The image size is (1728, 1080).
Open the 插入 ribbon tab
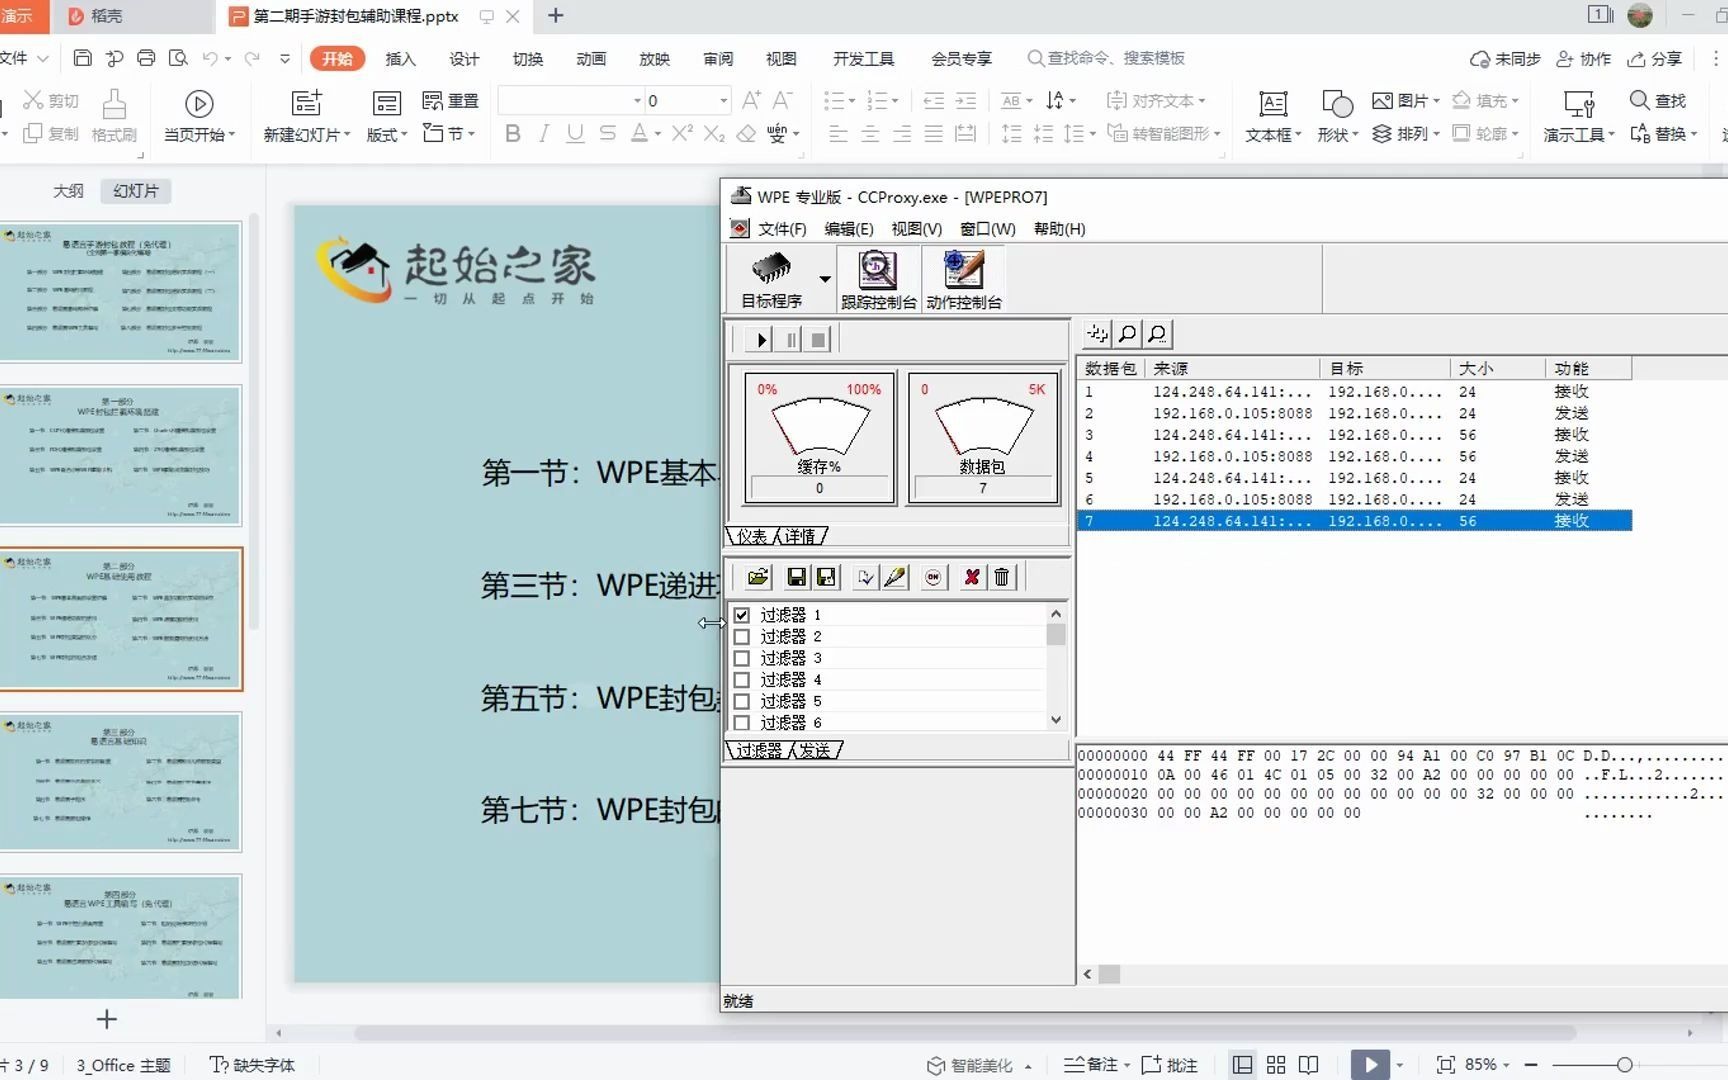pyautogui.click(x=400, y=59)
